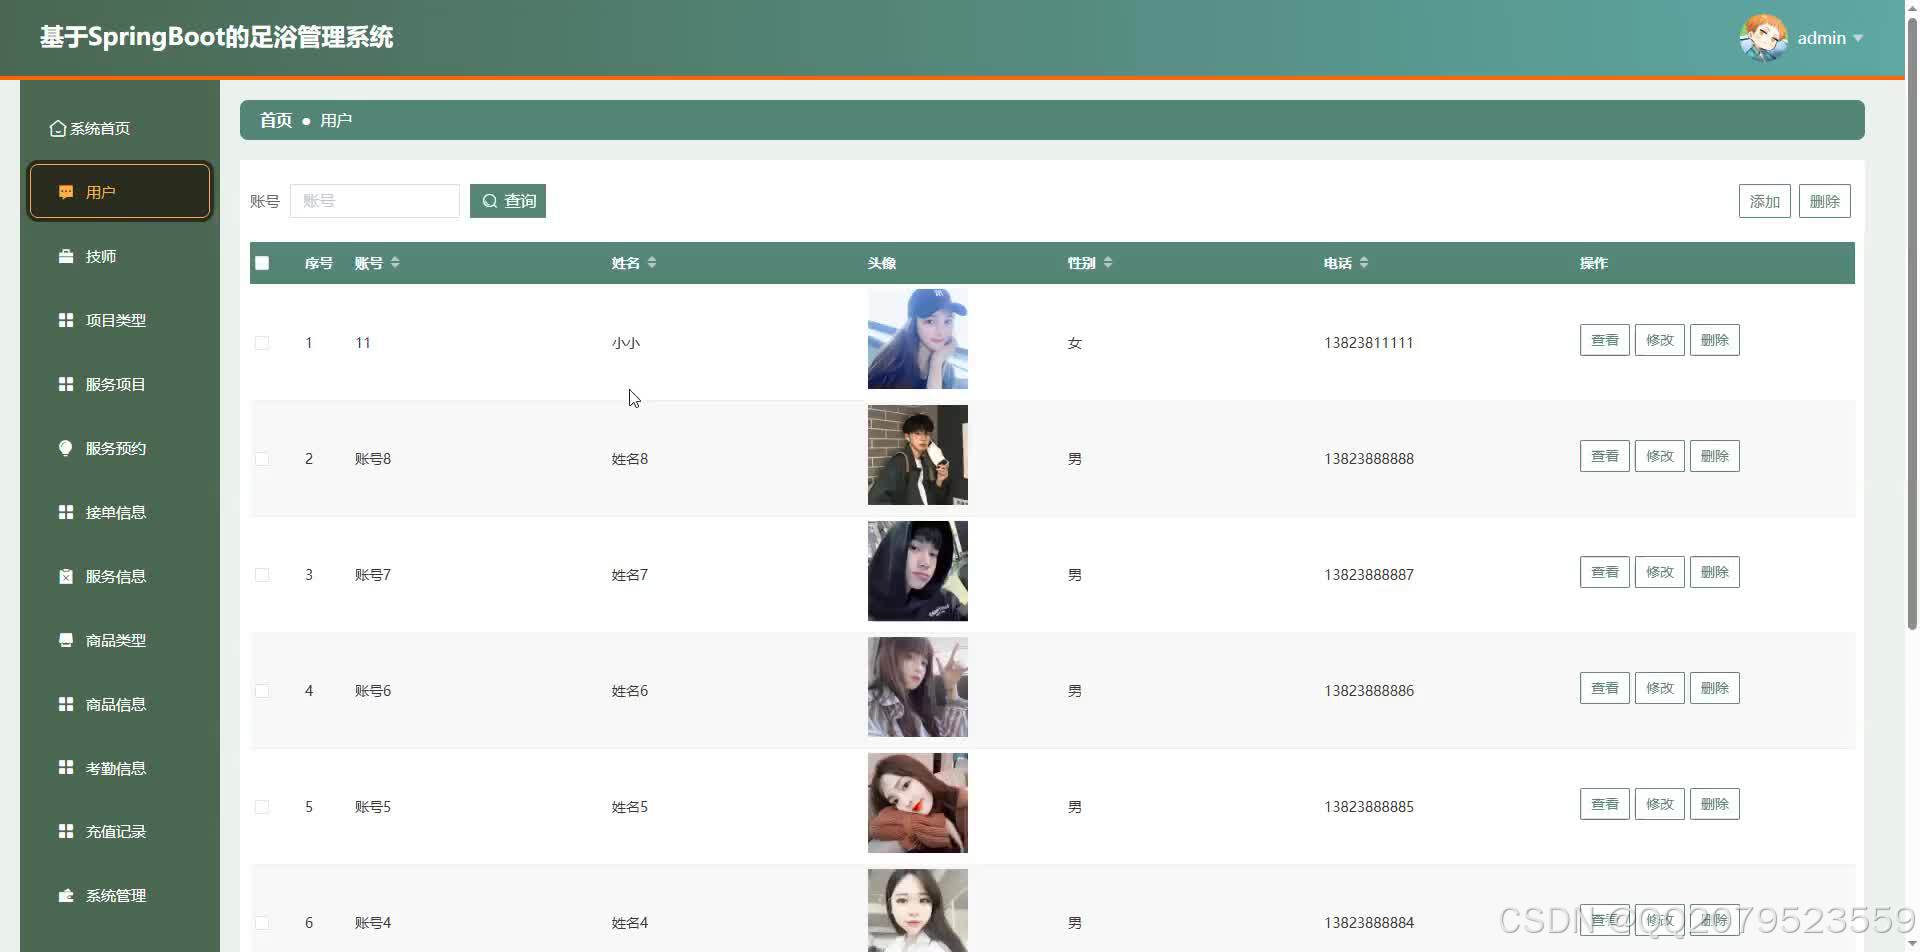This screenshot has width=1920, height=952.
Task: Go to 服务预约 menu entry
Action: click(120, 448)
